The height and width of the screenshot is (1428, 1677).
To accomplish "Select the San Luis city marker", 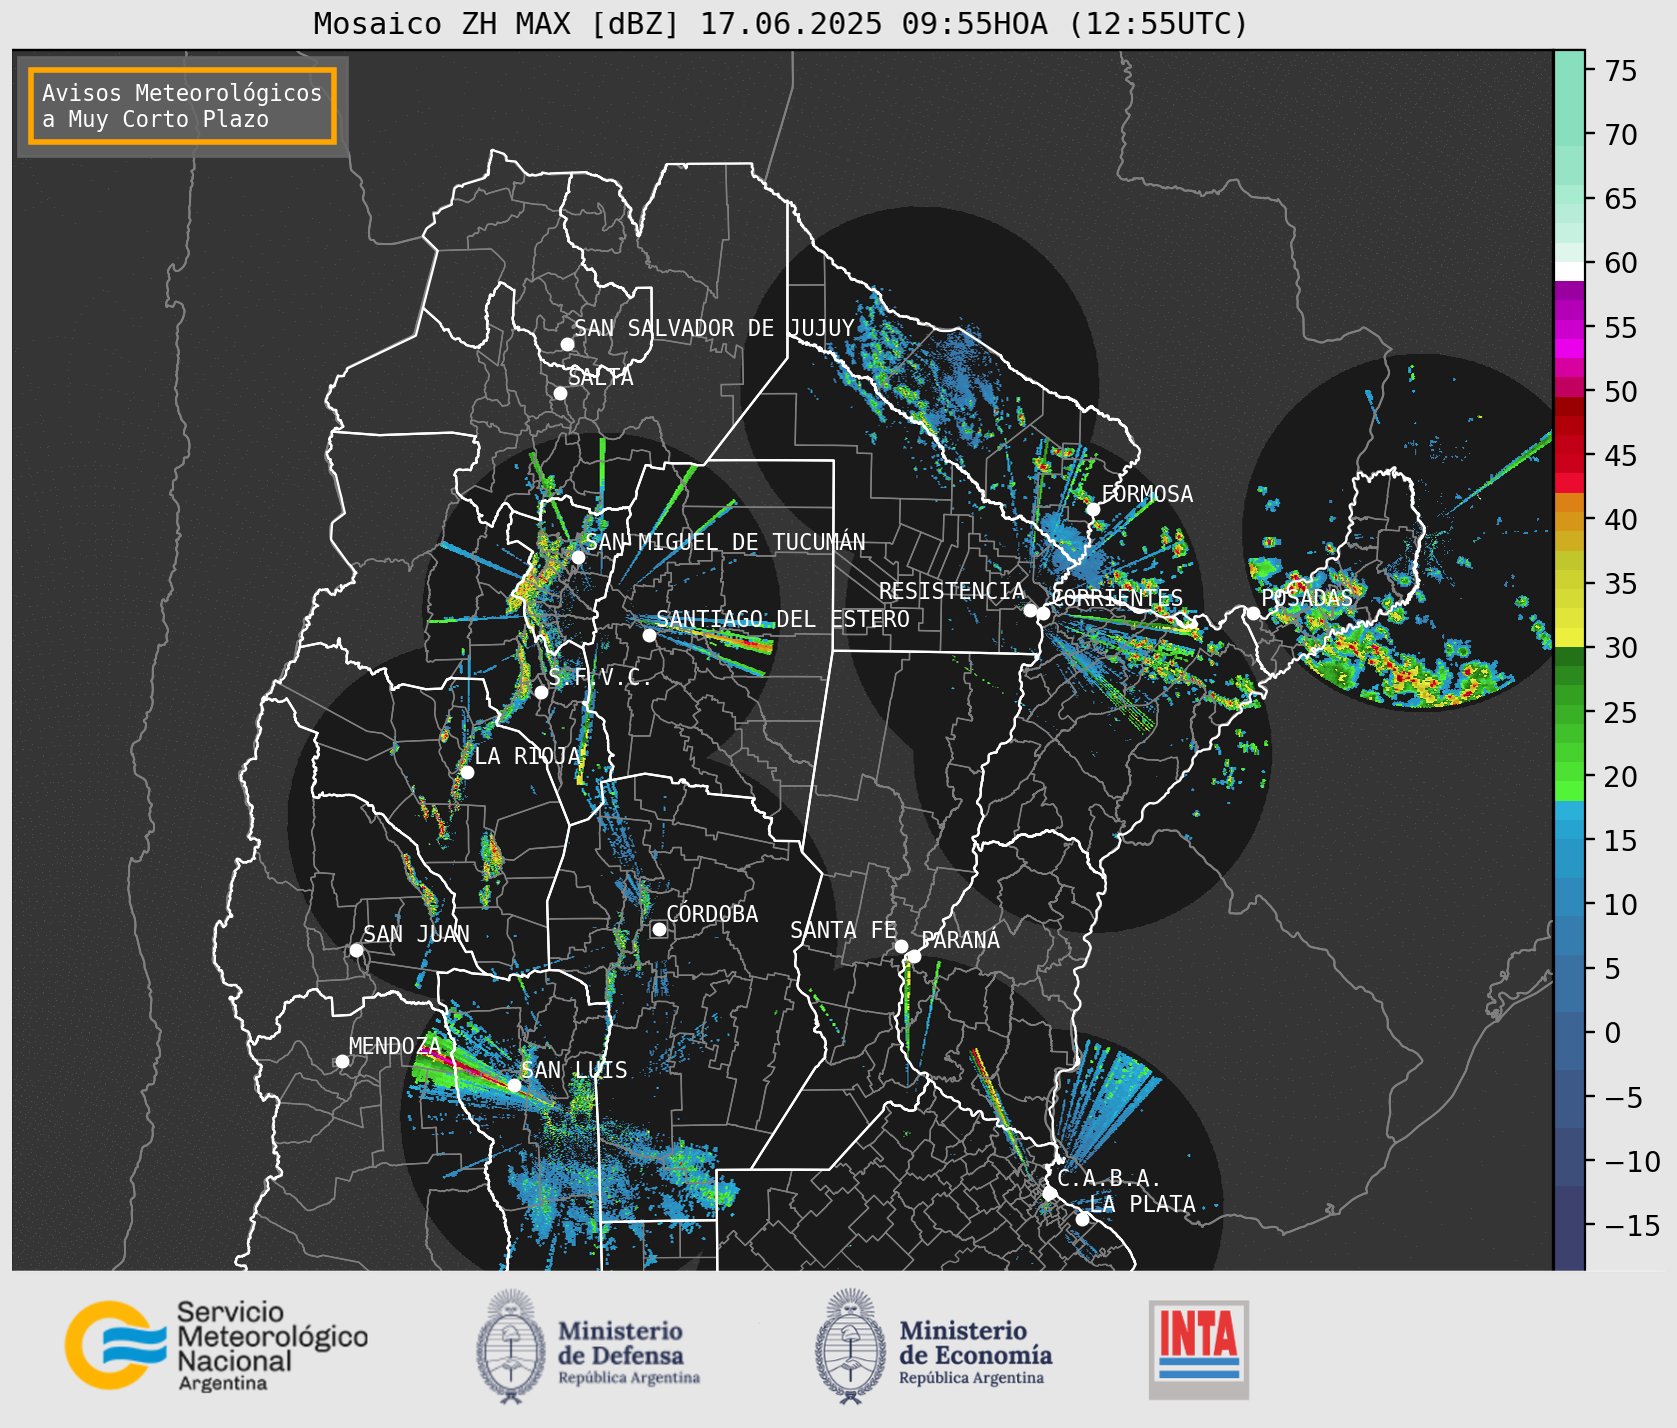I will click(514, 1085).
